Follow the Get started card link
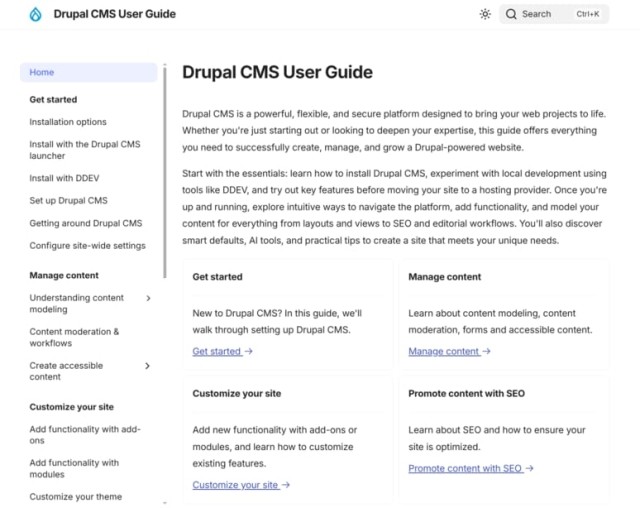This screenshot has height=508, width=640. coord(222,351)
